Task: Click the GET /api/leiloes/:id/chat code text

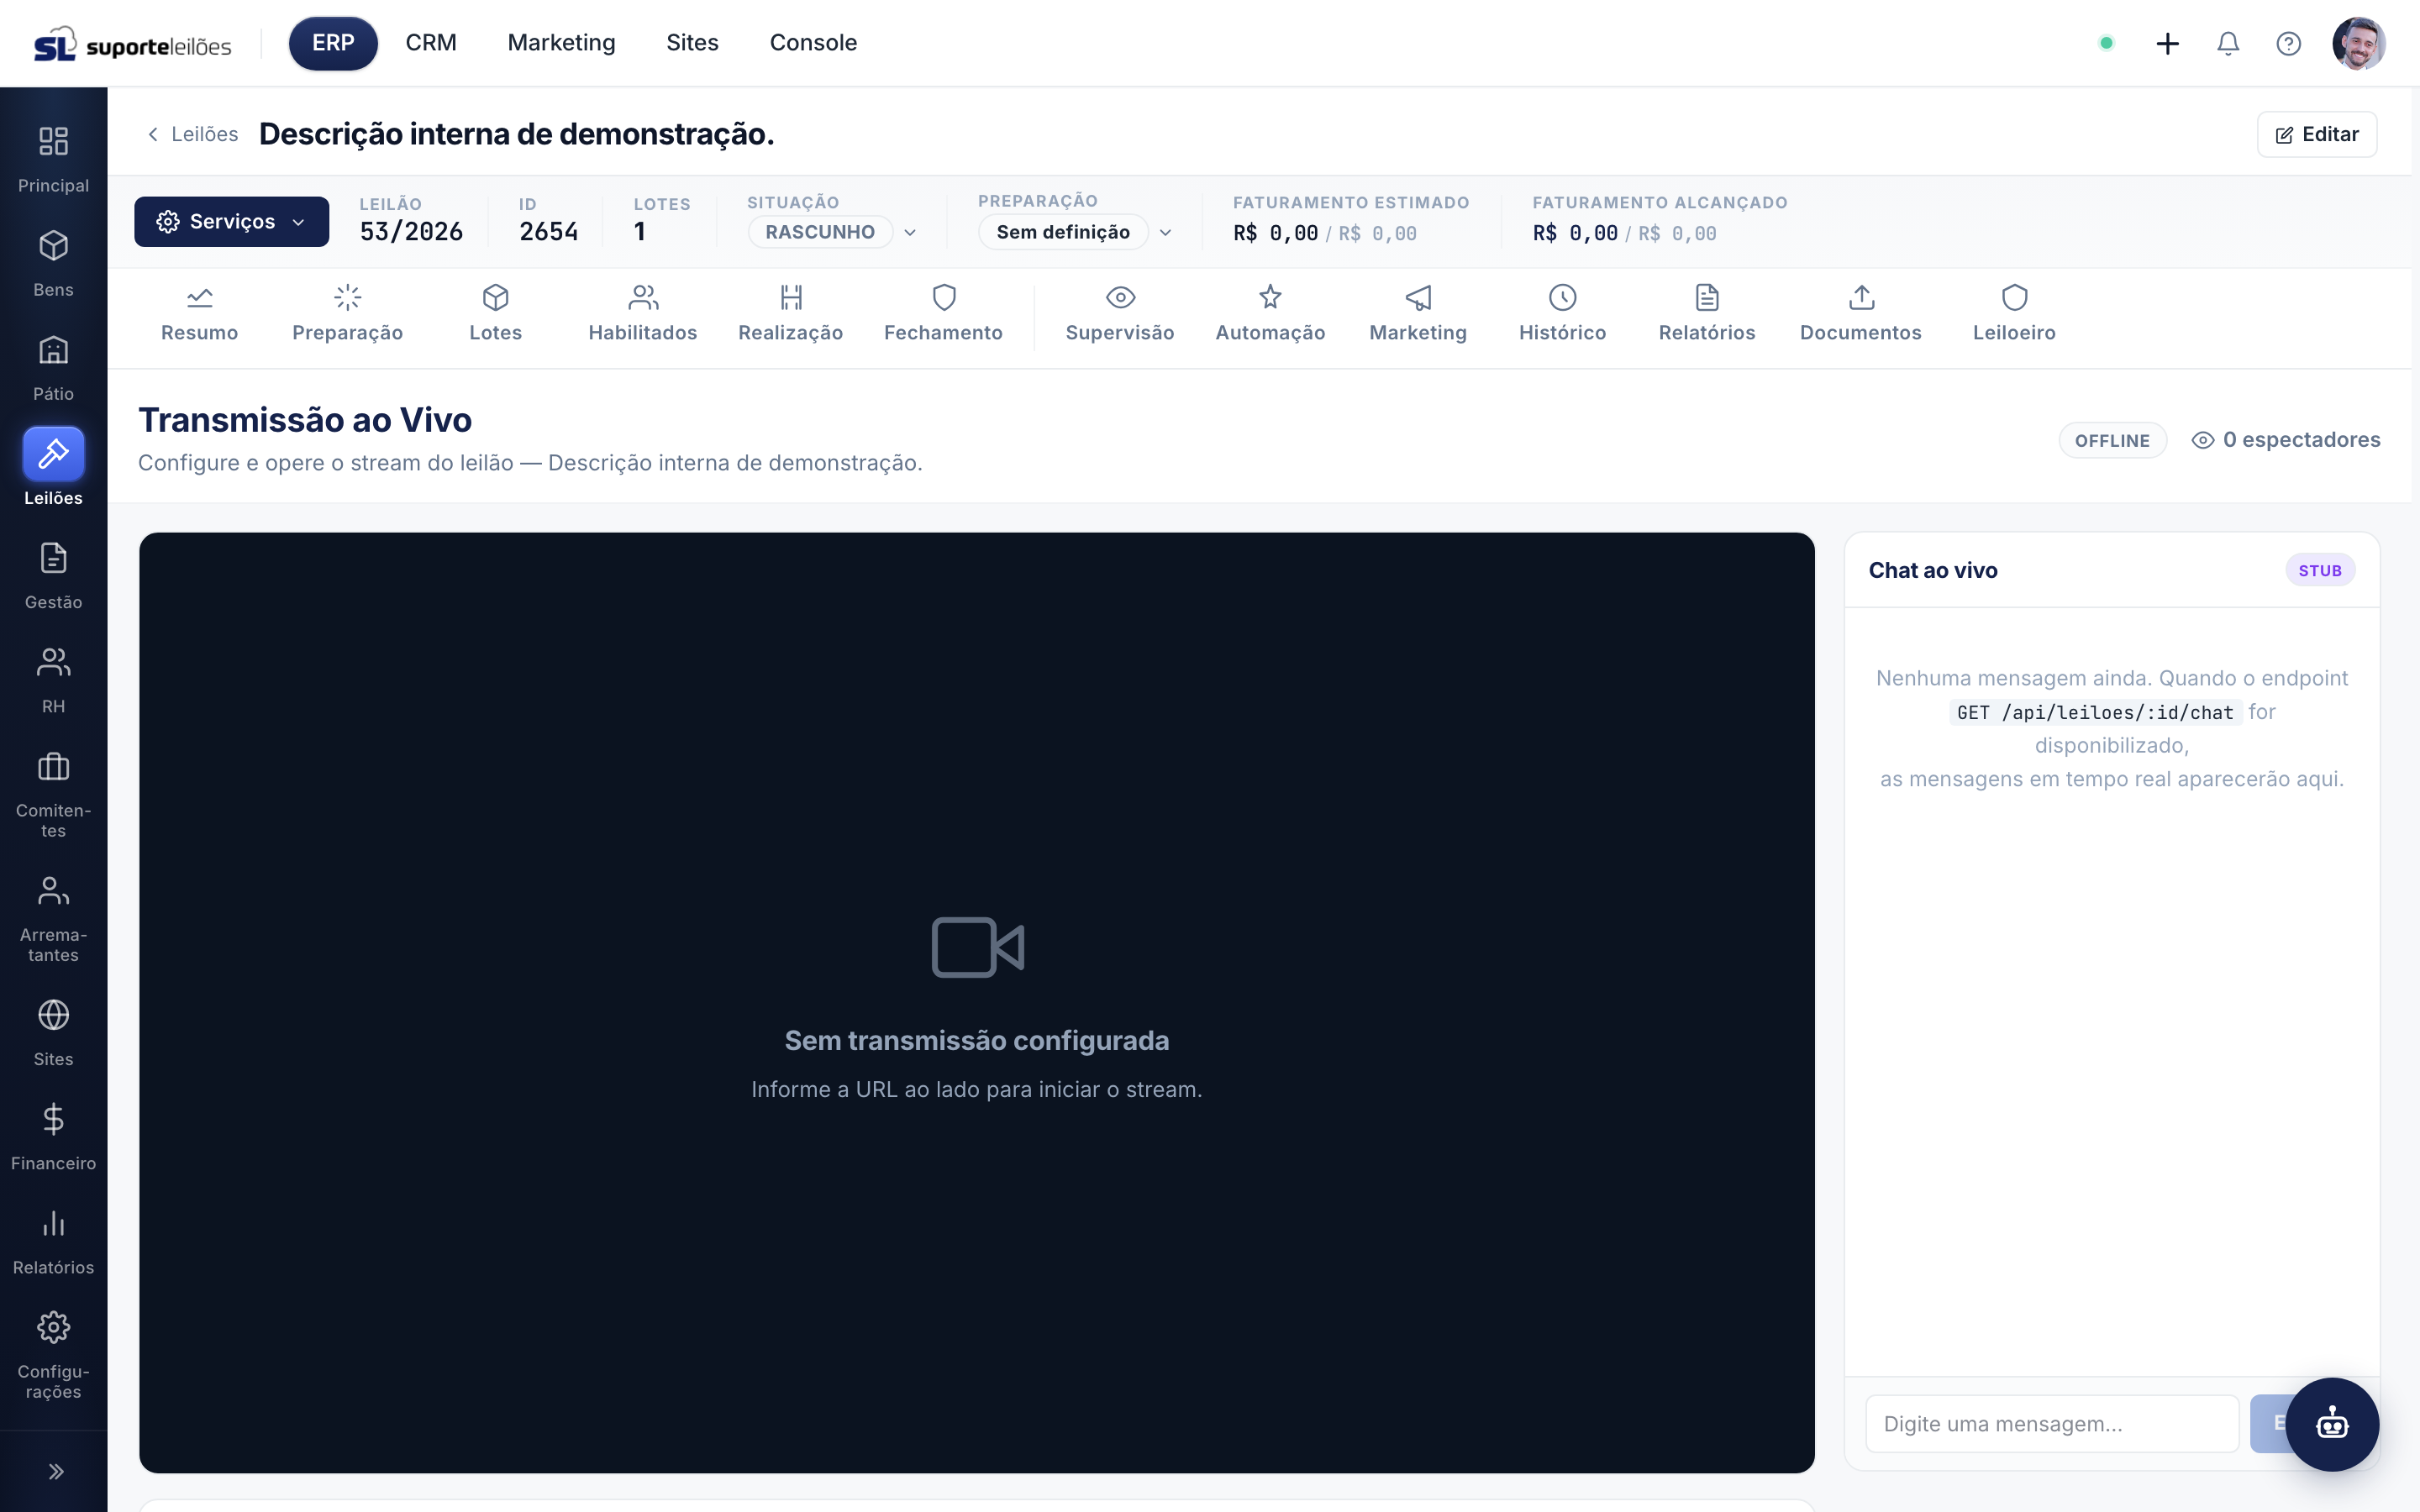Action: 2094,712
